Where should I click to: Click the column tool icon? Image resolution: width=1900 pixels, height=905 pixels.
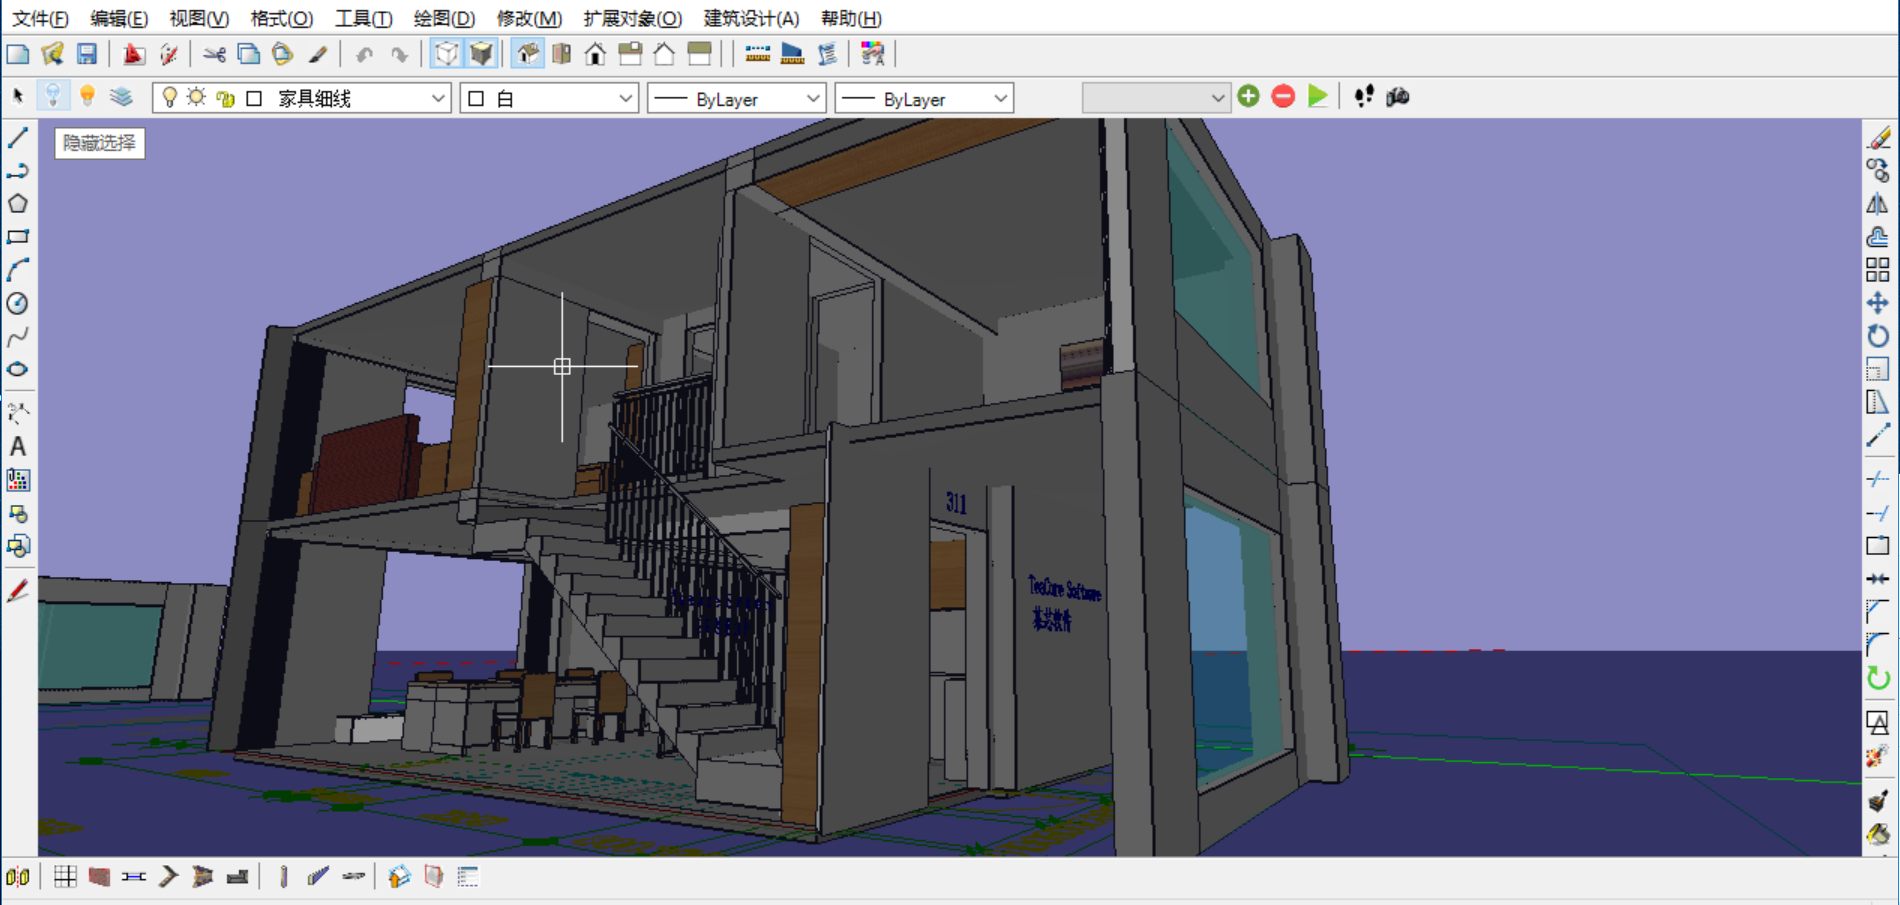284,877
